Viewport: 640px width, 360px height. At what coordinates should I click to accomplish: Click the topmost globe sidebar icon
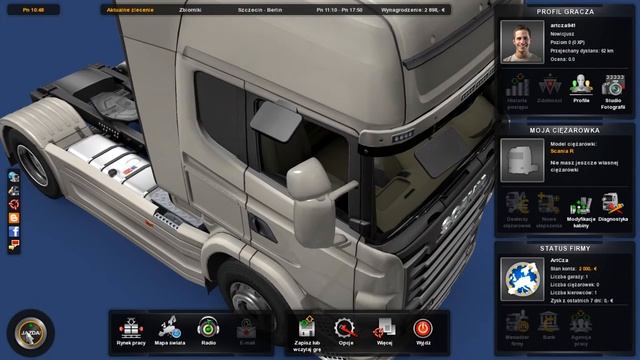point(14,177)
